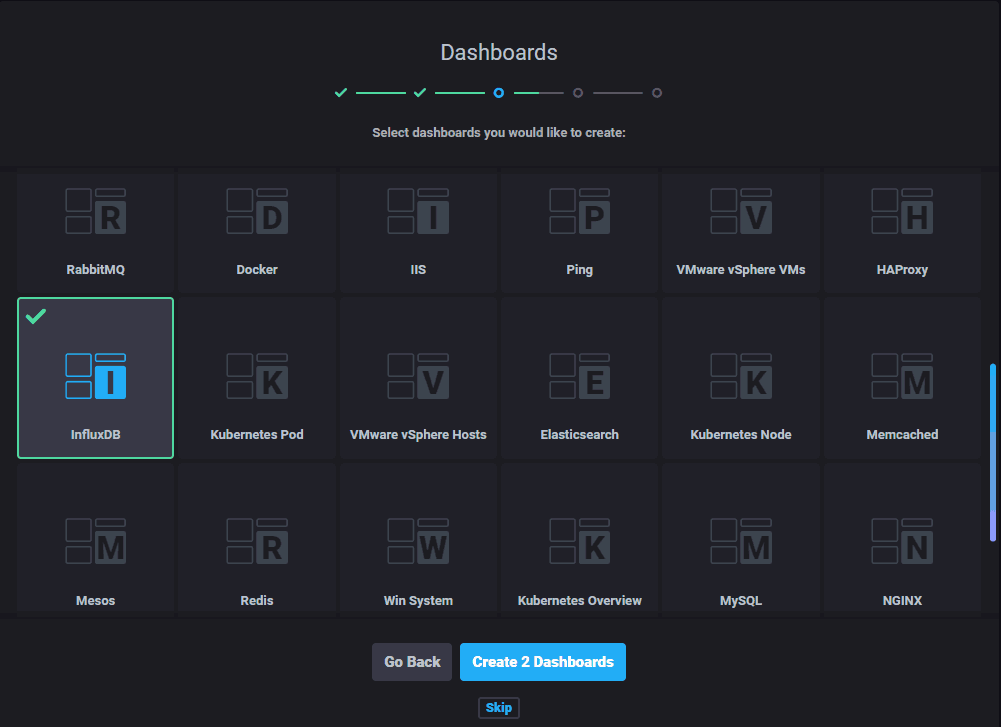Jump to the fourth wizard step dot

[x=578, y=93]
